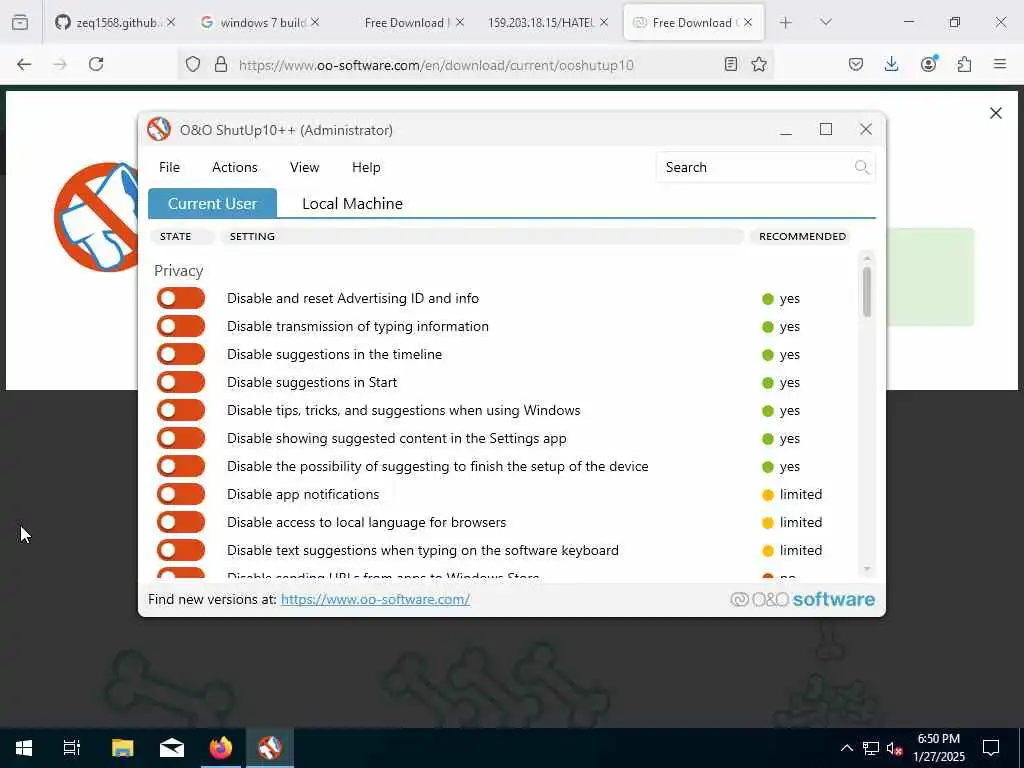This screenshot has height=768, width=1024.
Task: Select the Current User tab
Action: [212, 204]
